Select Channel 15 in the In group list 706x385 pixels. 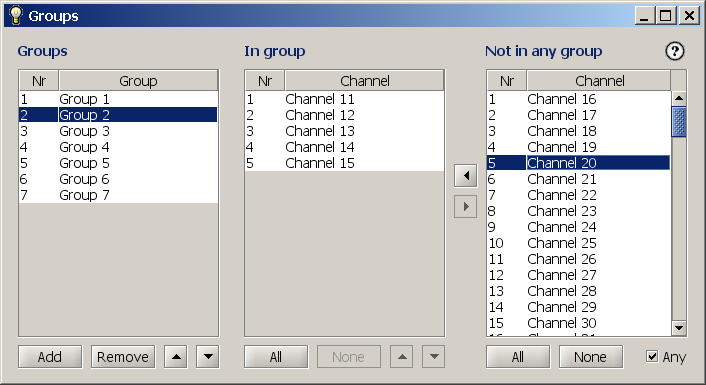click(x=344, y=163)
